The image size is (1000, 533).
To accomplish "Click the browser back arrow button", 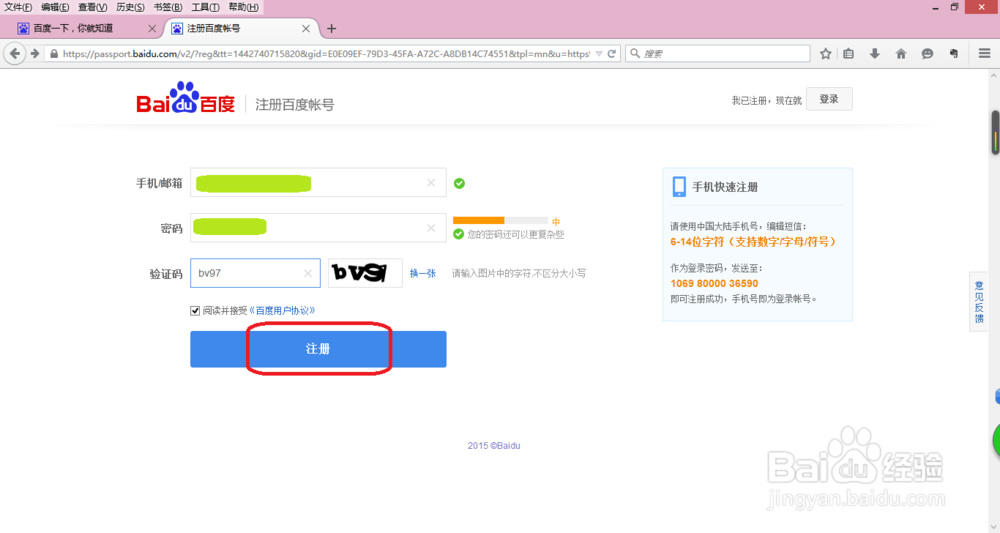I will point(15,54).
